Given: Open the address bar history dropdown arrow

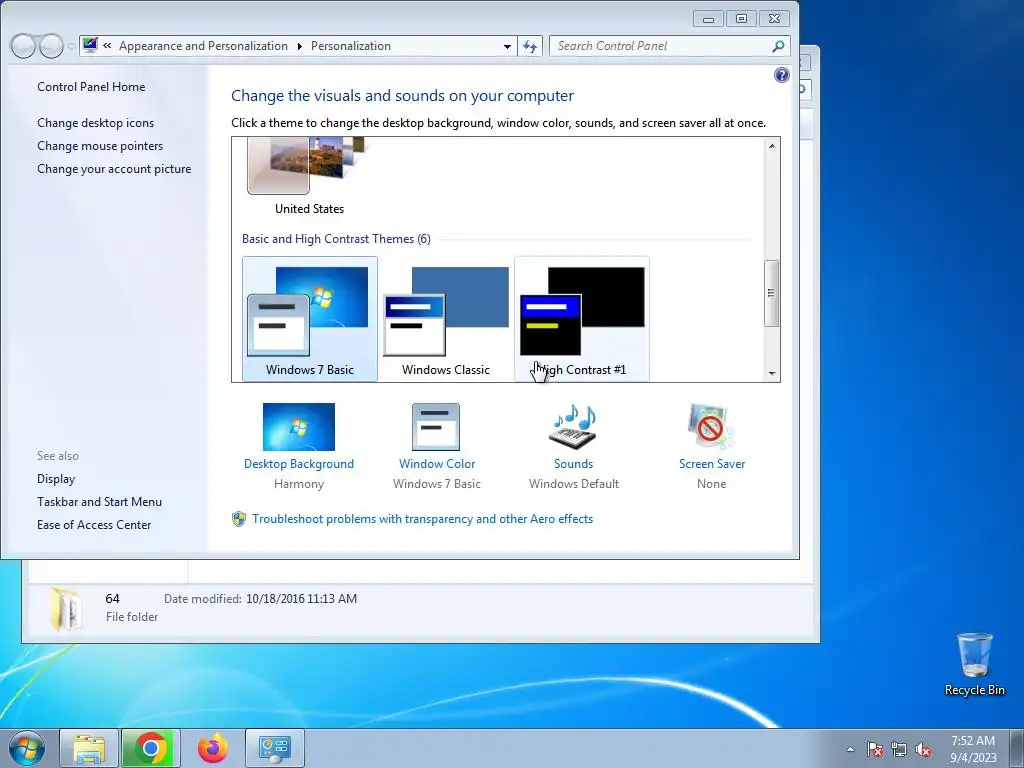Looking at the screenshot, I should click(x=507, y=46).
